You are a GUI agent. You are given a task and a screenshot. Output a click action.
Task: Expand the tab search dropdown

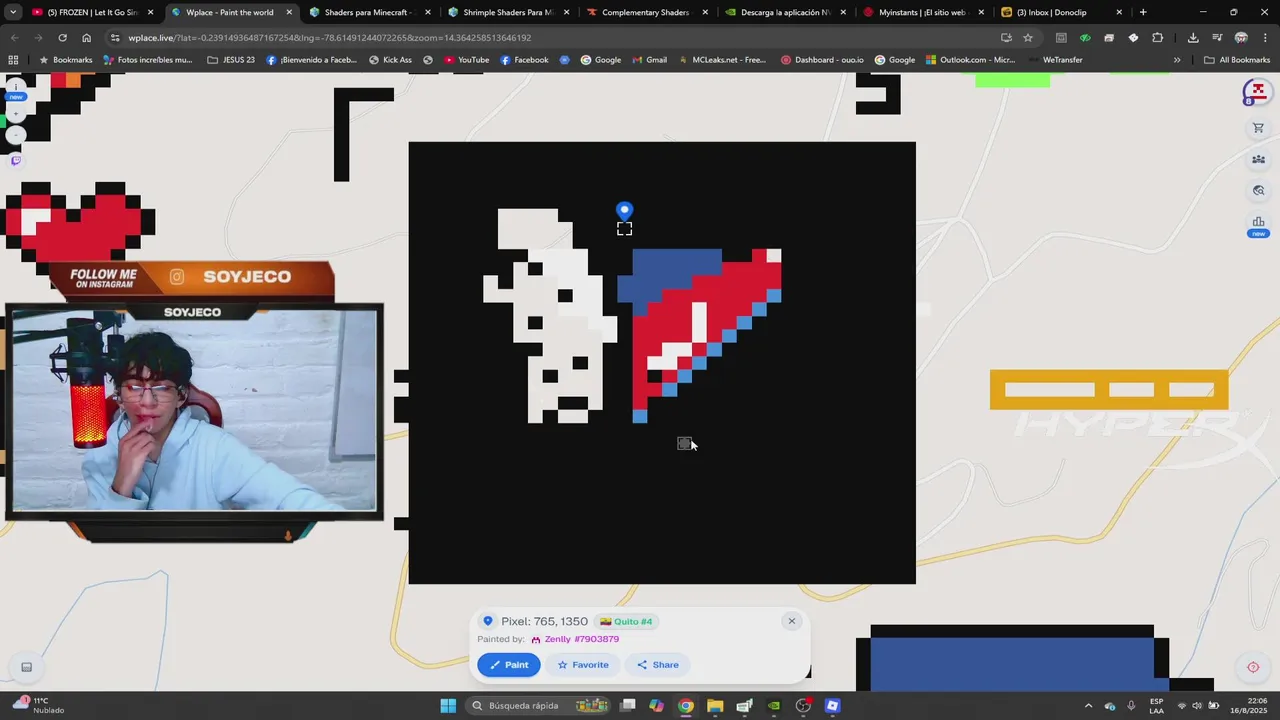point(13,12)
